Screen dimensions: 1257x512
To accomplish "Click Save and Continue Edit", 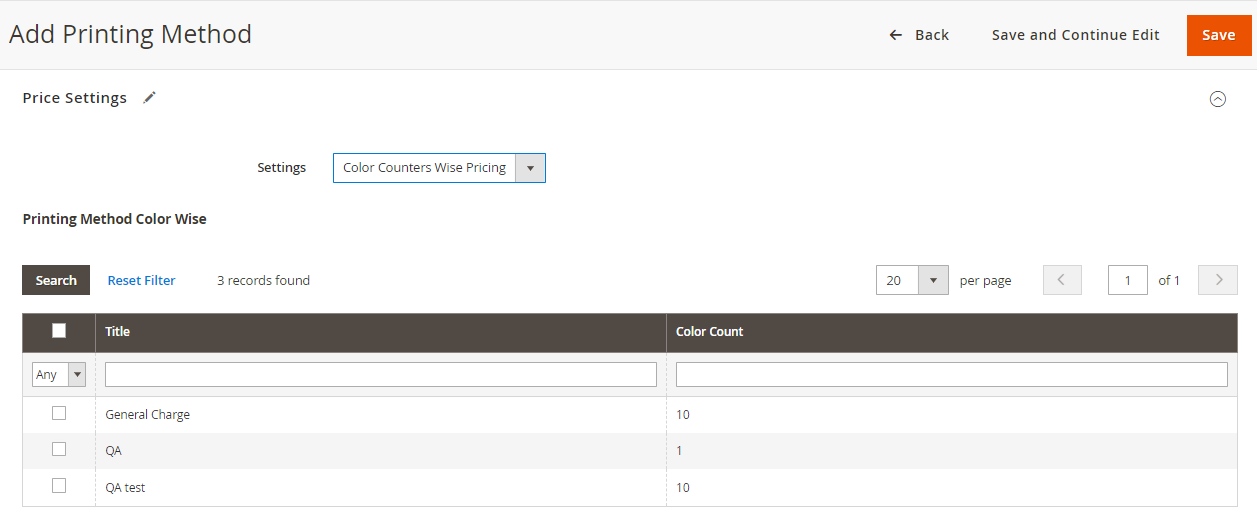I will point(1076,35).
